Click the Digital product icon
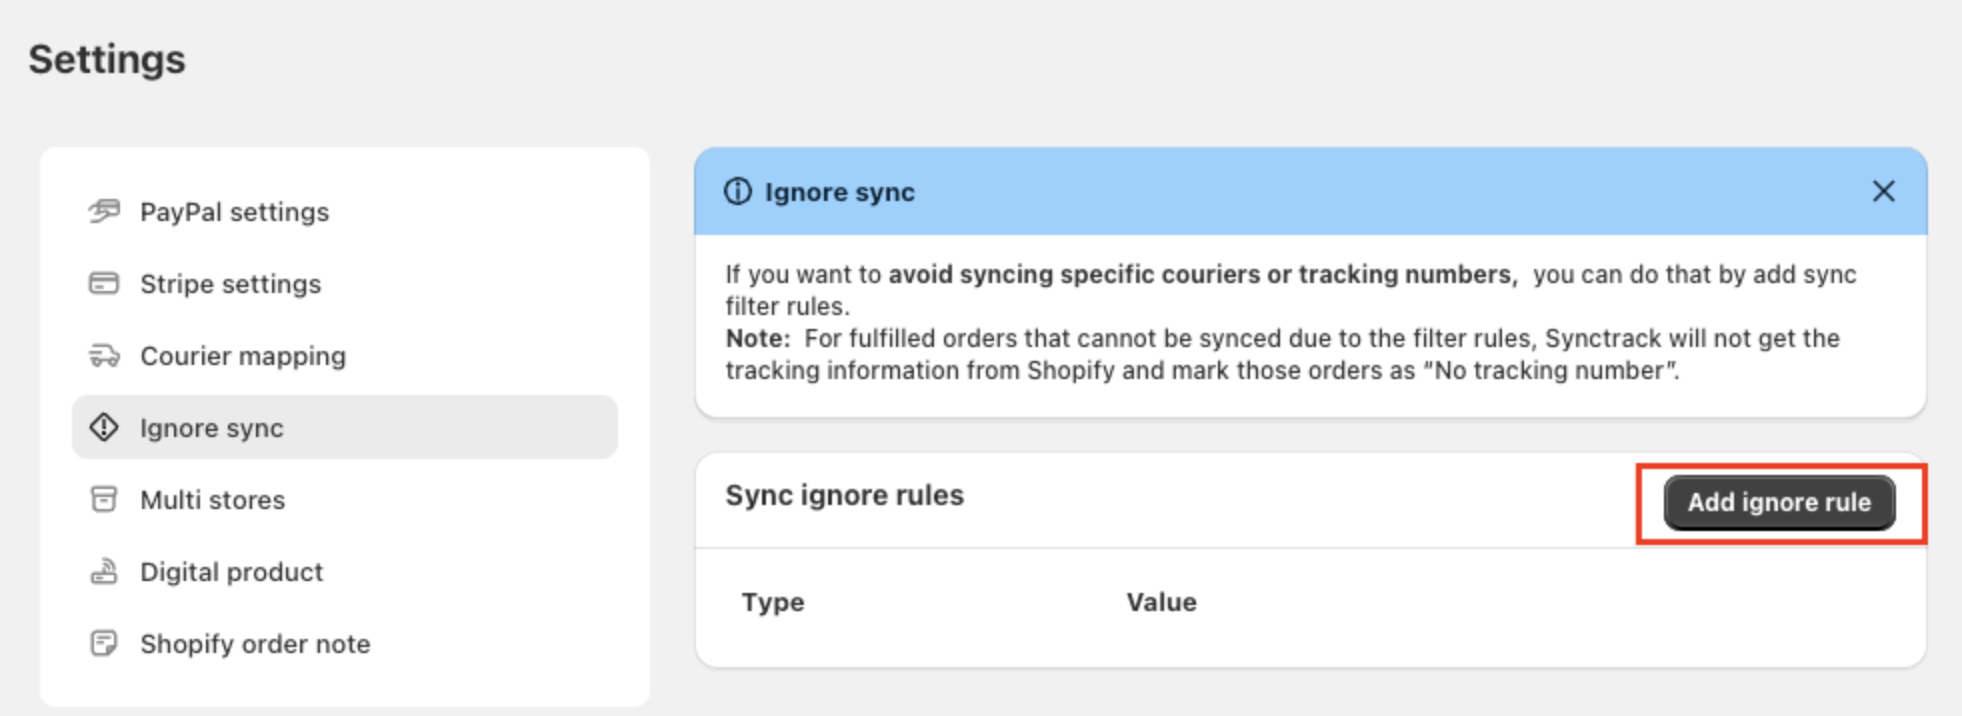The height and width of the screenshot is (716, 1962). [x=103, y=571]
